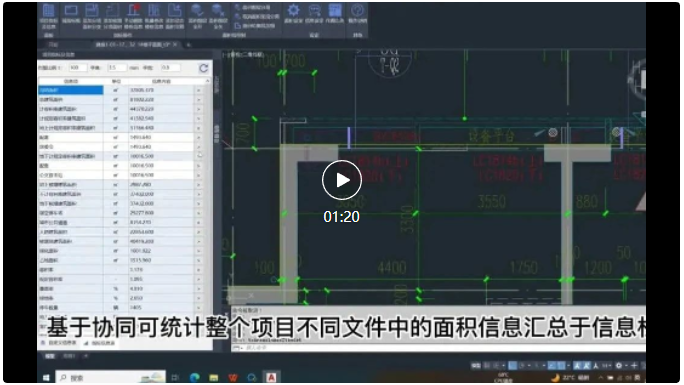Click the magnifier globe check icon in ribbon
684x385 pixels.
(x=197, y=10)
